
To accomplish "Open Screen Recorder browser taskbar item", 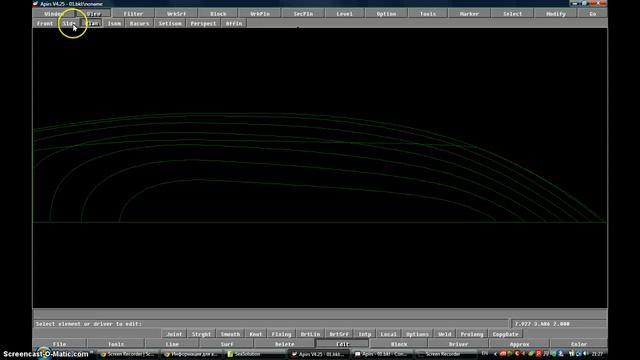I will 128,354.
